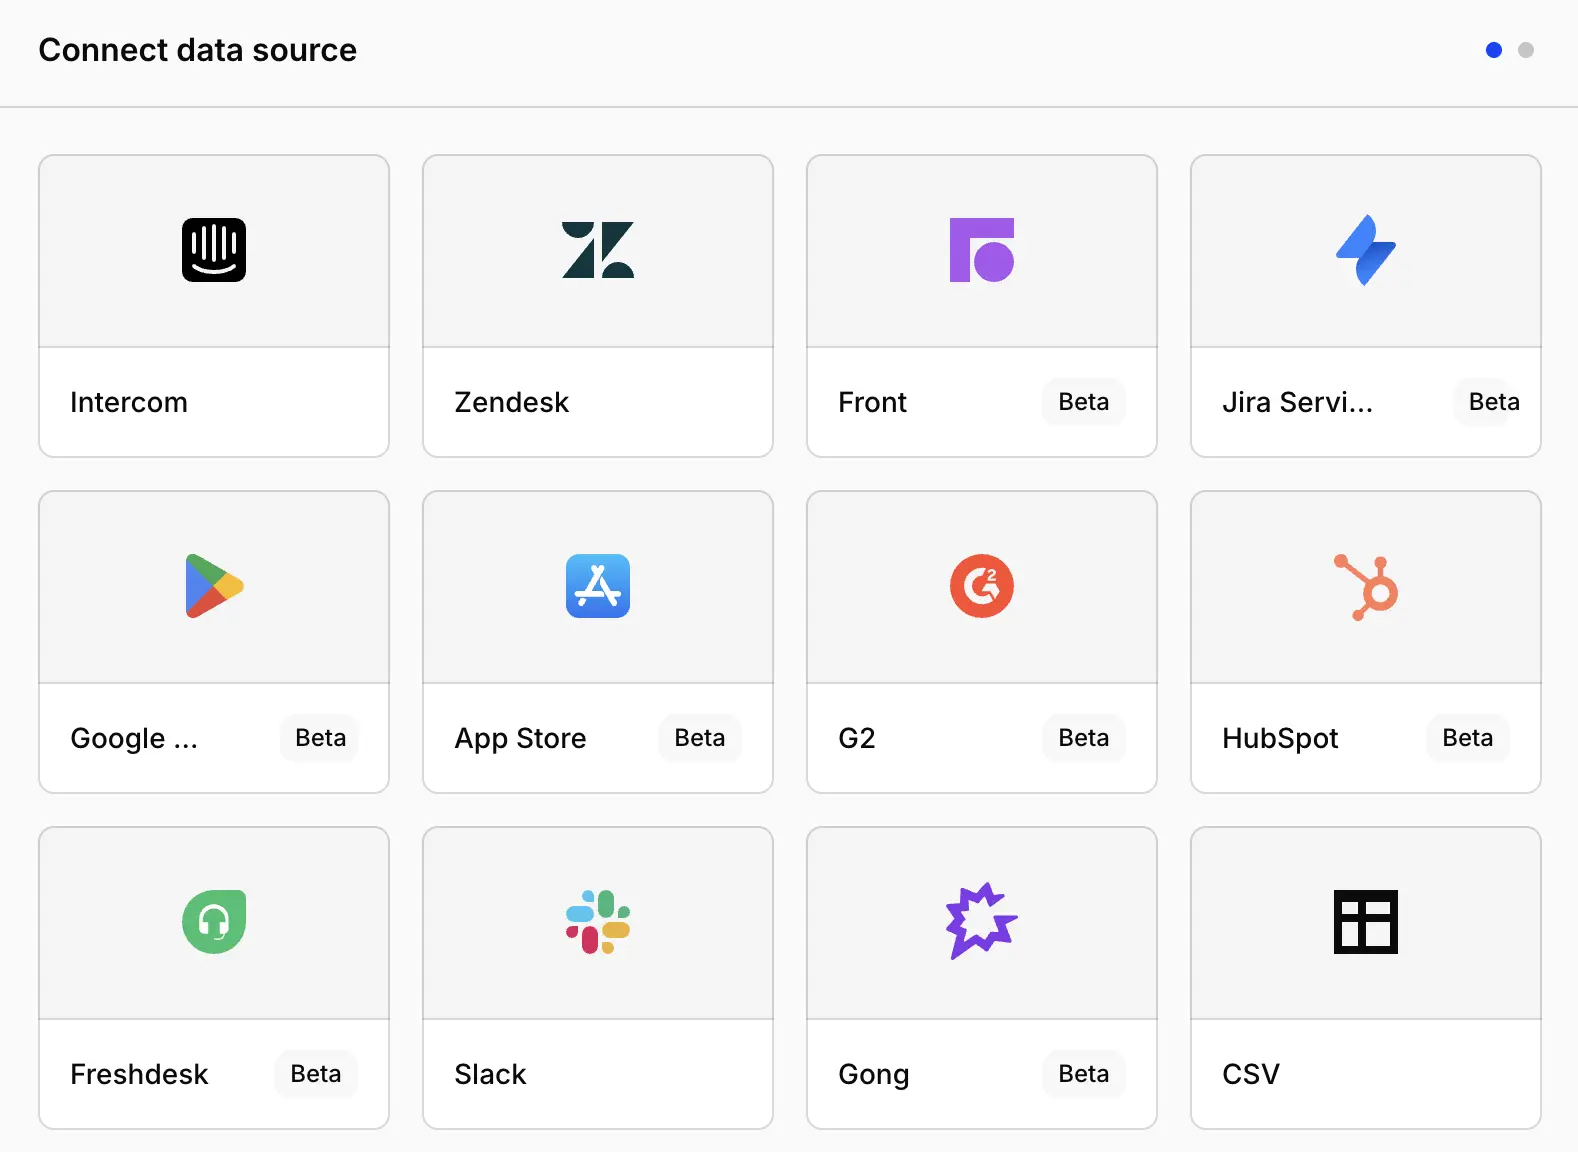The image size is (1578, 1152).
Task: Click the Slack label text
Action: click(x=490, y=1074)
